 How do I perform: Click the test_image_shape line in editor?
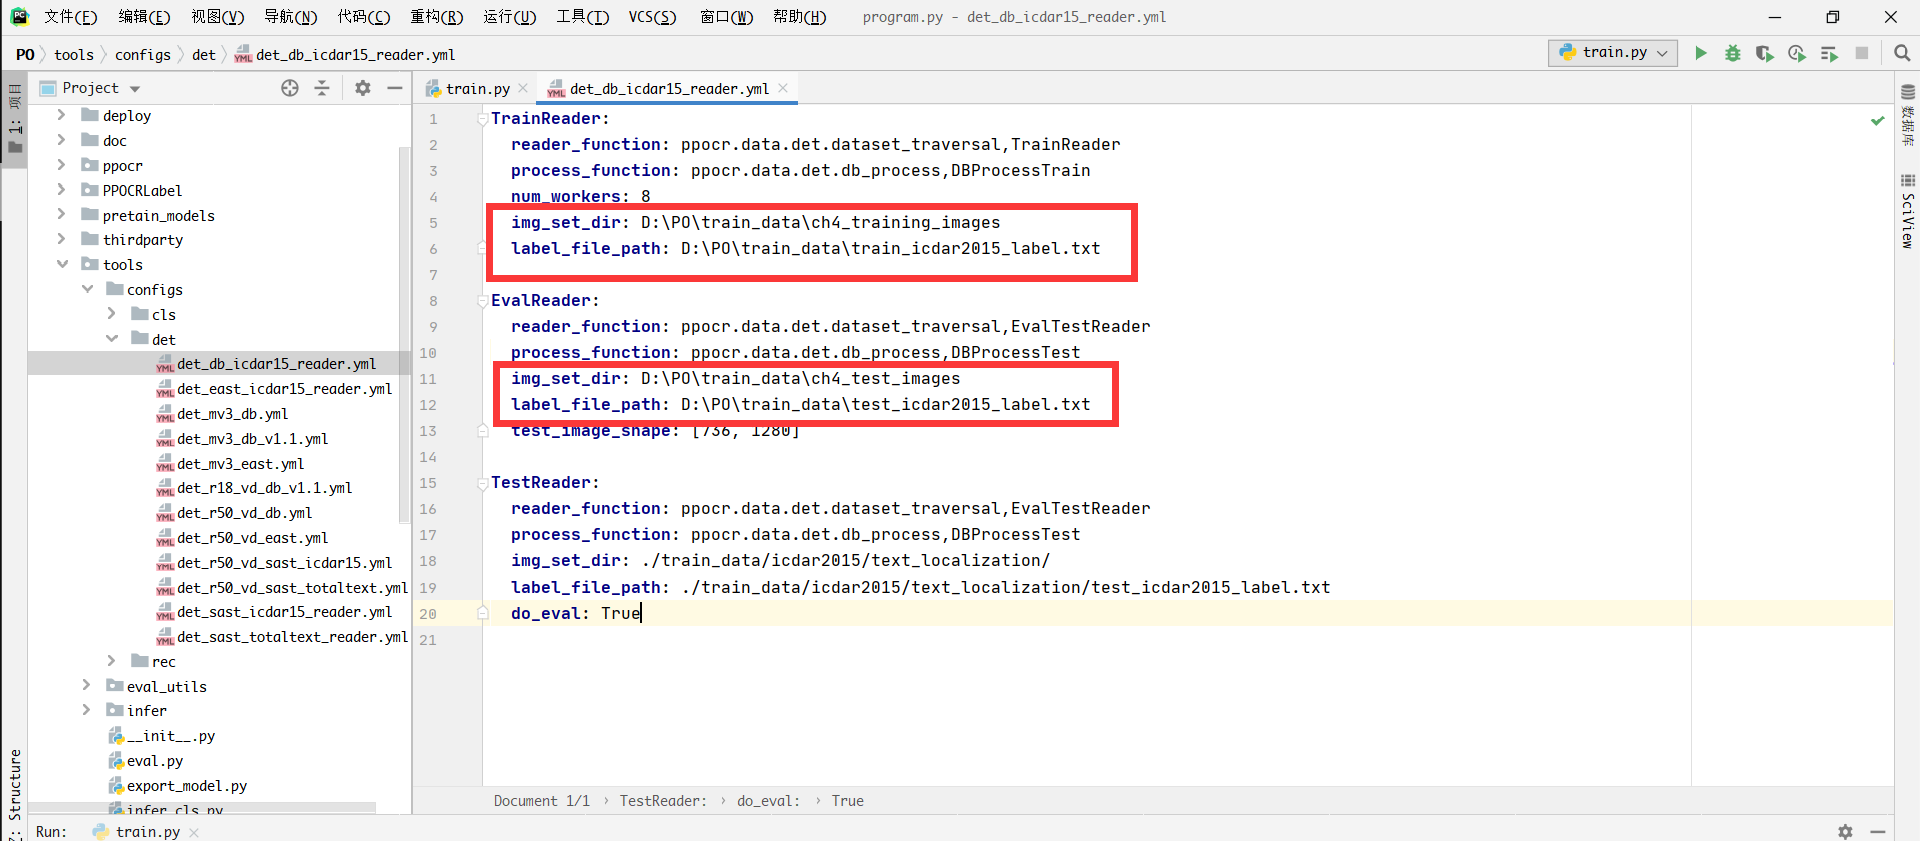point(655,431)
